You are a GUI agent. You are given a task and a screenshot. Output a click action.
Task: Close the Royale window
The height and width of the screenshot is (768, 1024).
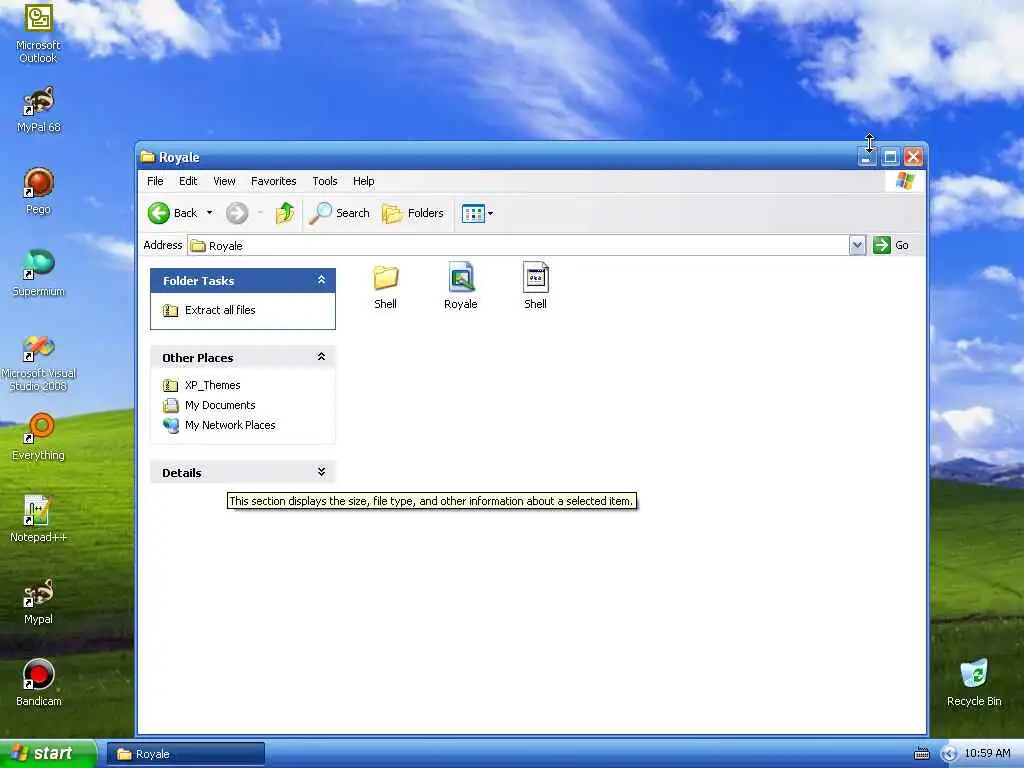tap(913, 157)
